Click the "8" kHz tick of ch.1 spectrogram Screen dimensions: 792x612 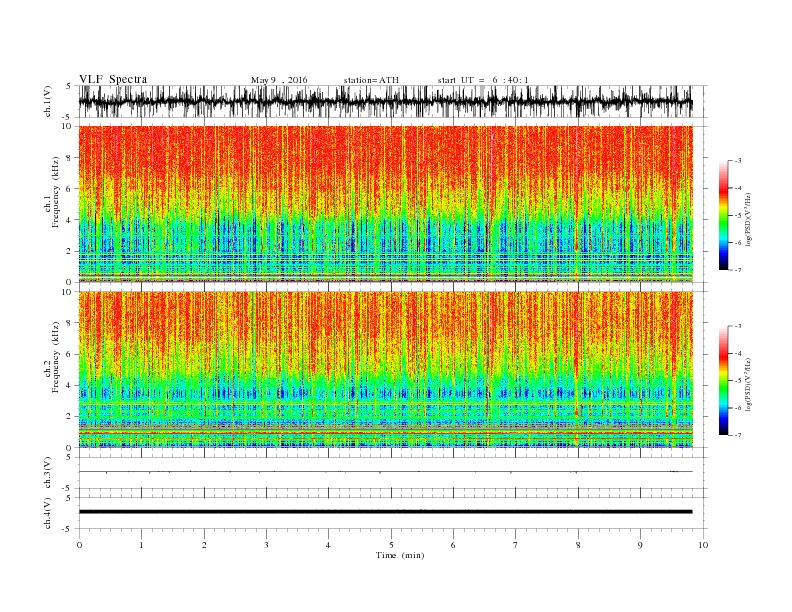pos(70,158)
